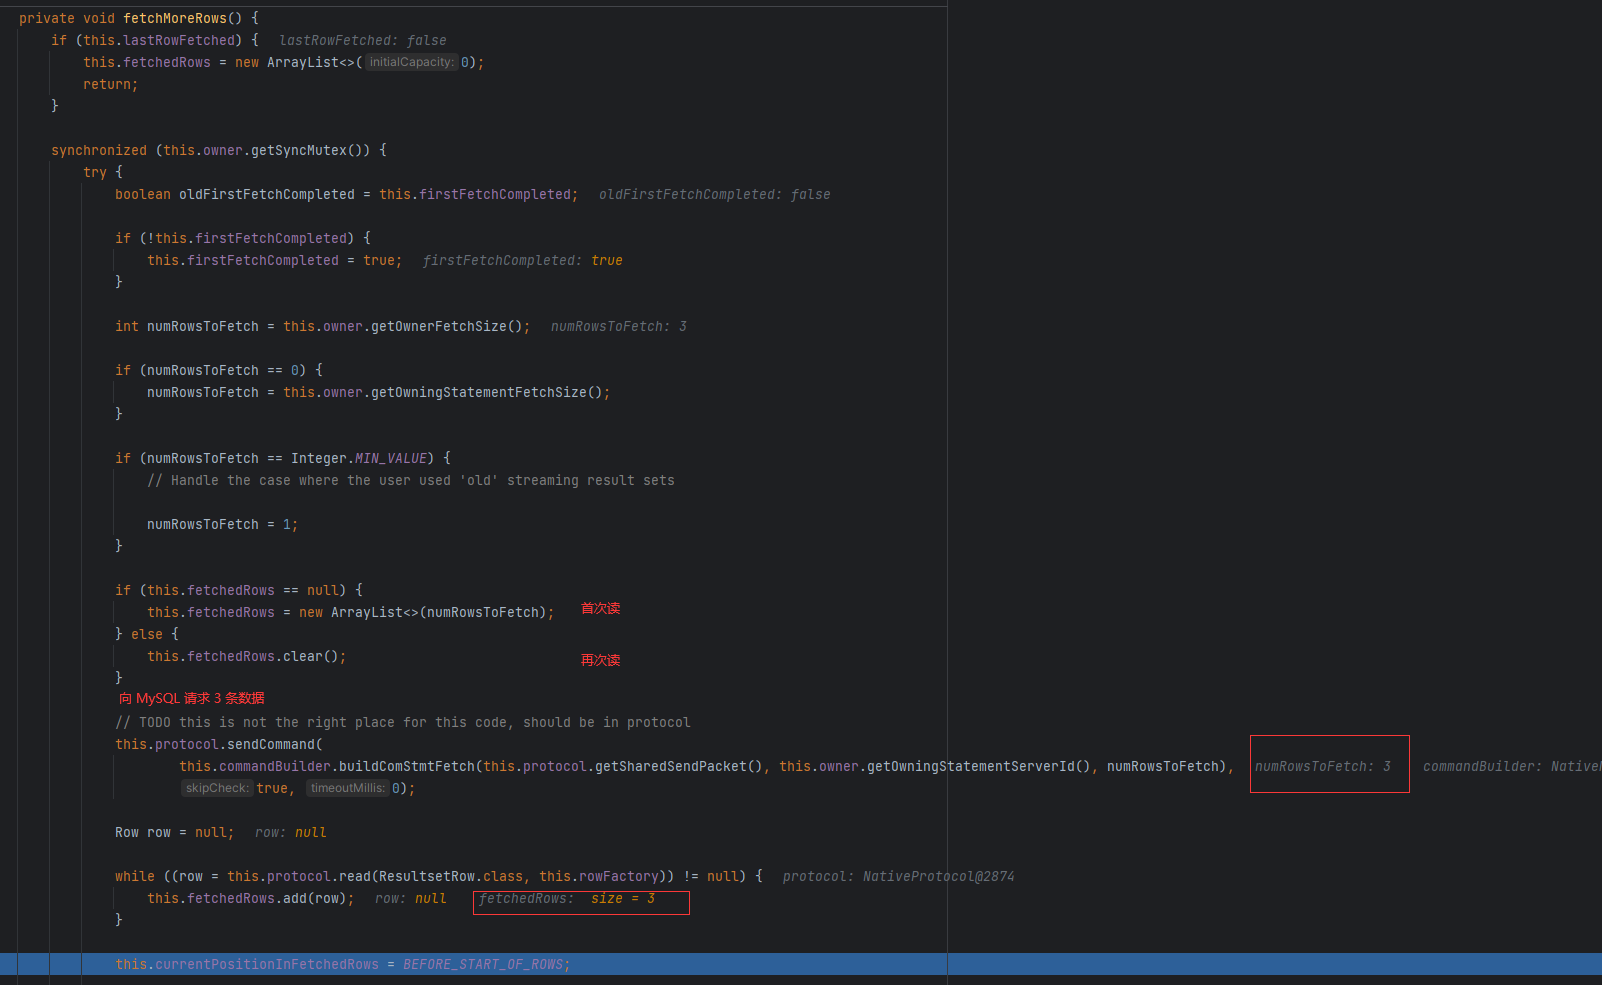Click the synchronized keyword
The image size is (1602, 985).
pyautogui.click(x=99, y=150)
